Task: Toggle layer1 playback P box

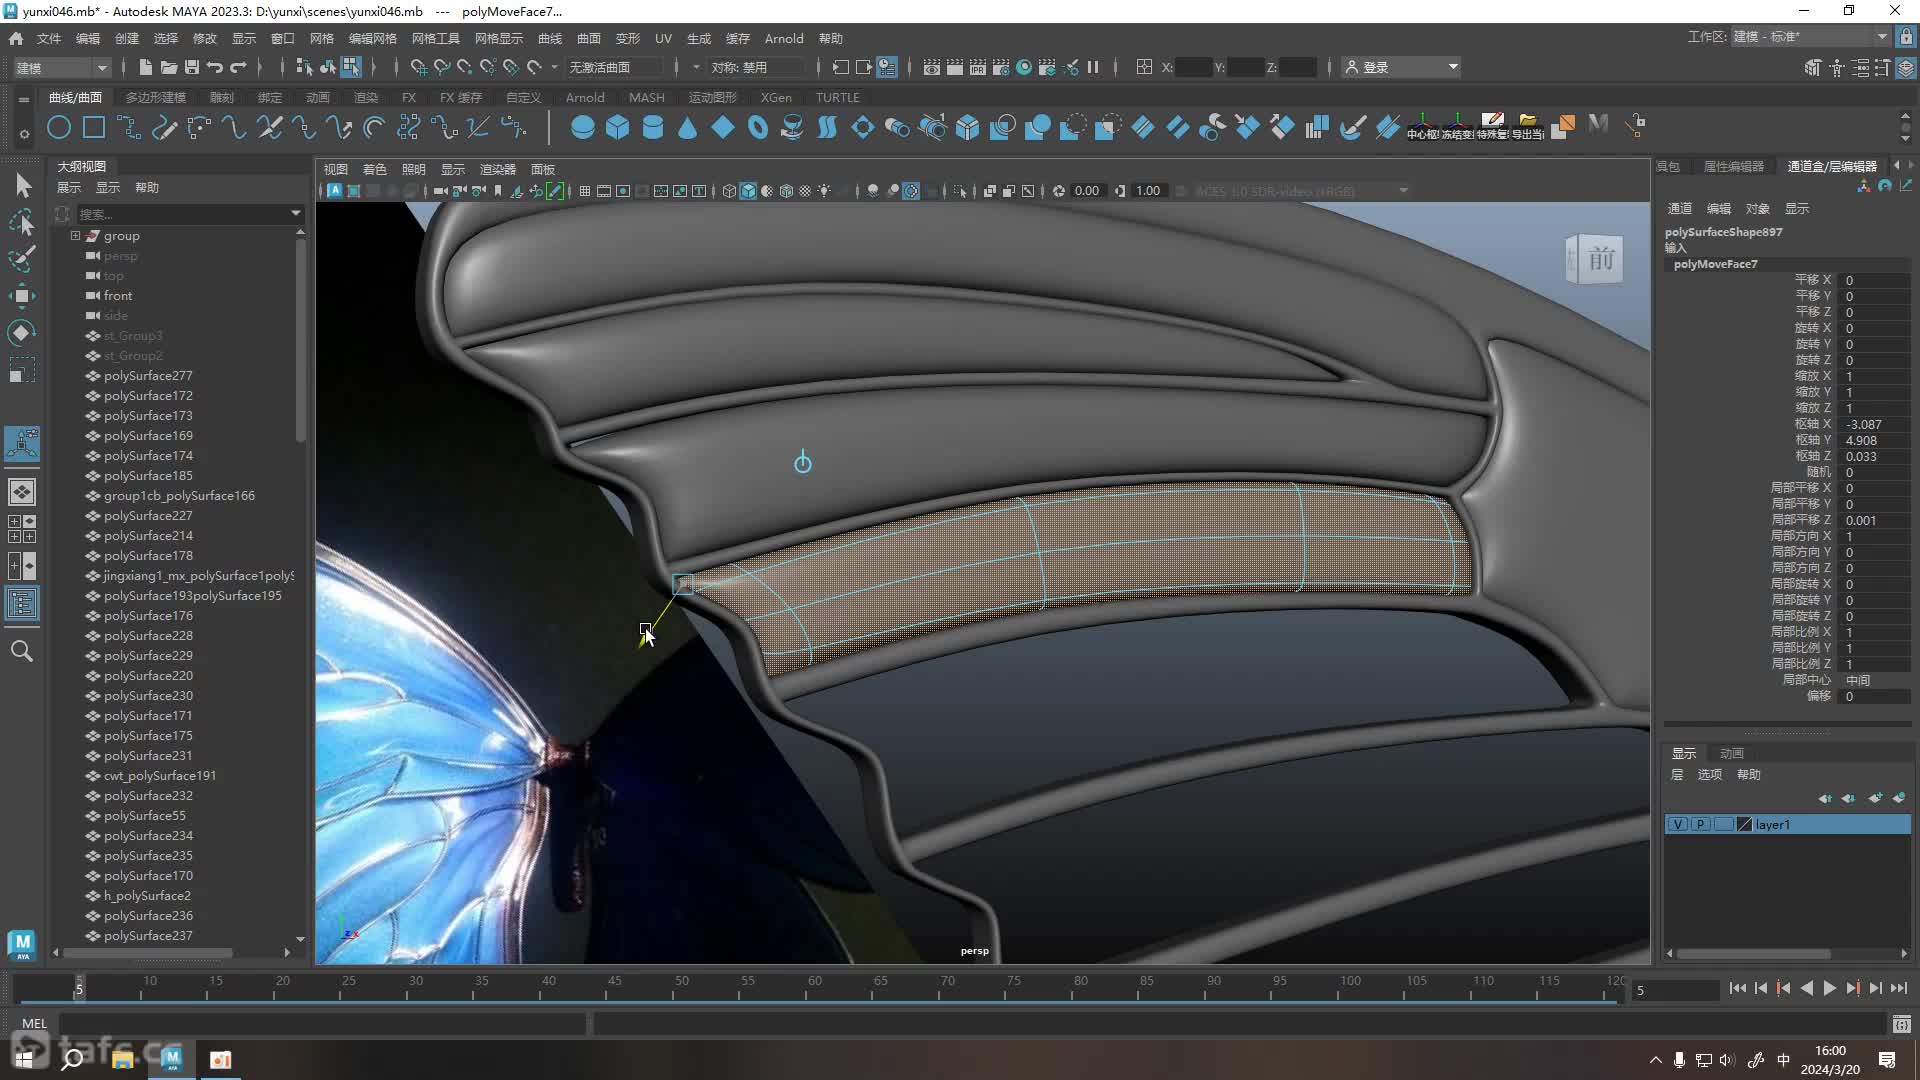Action: coord(1700,824)
